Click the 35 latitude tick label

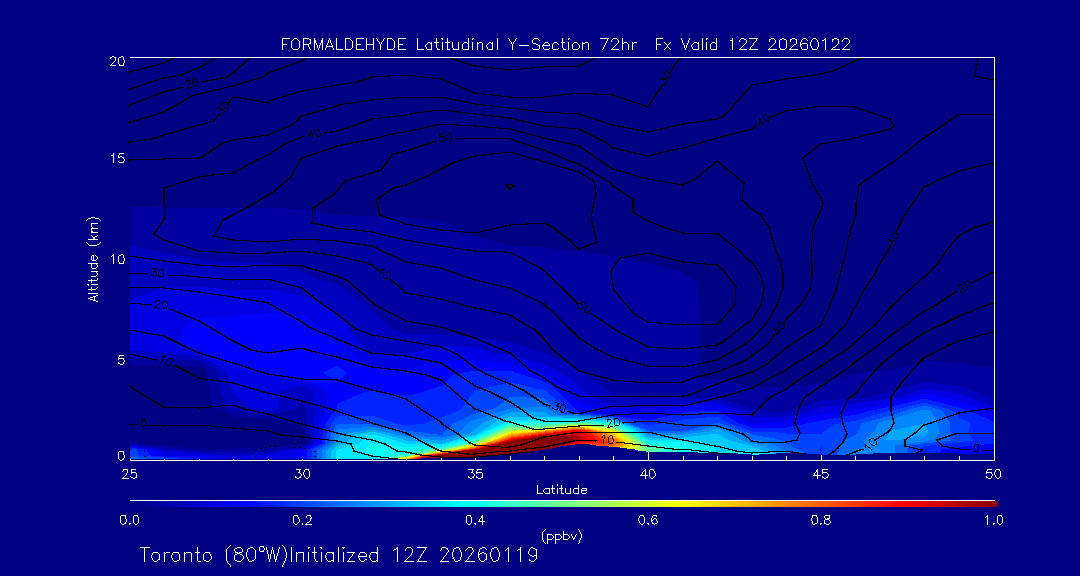coord(475,472)
